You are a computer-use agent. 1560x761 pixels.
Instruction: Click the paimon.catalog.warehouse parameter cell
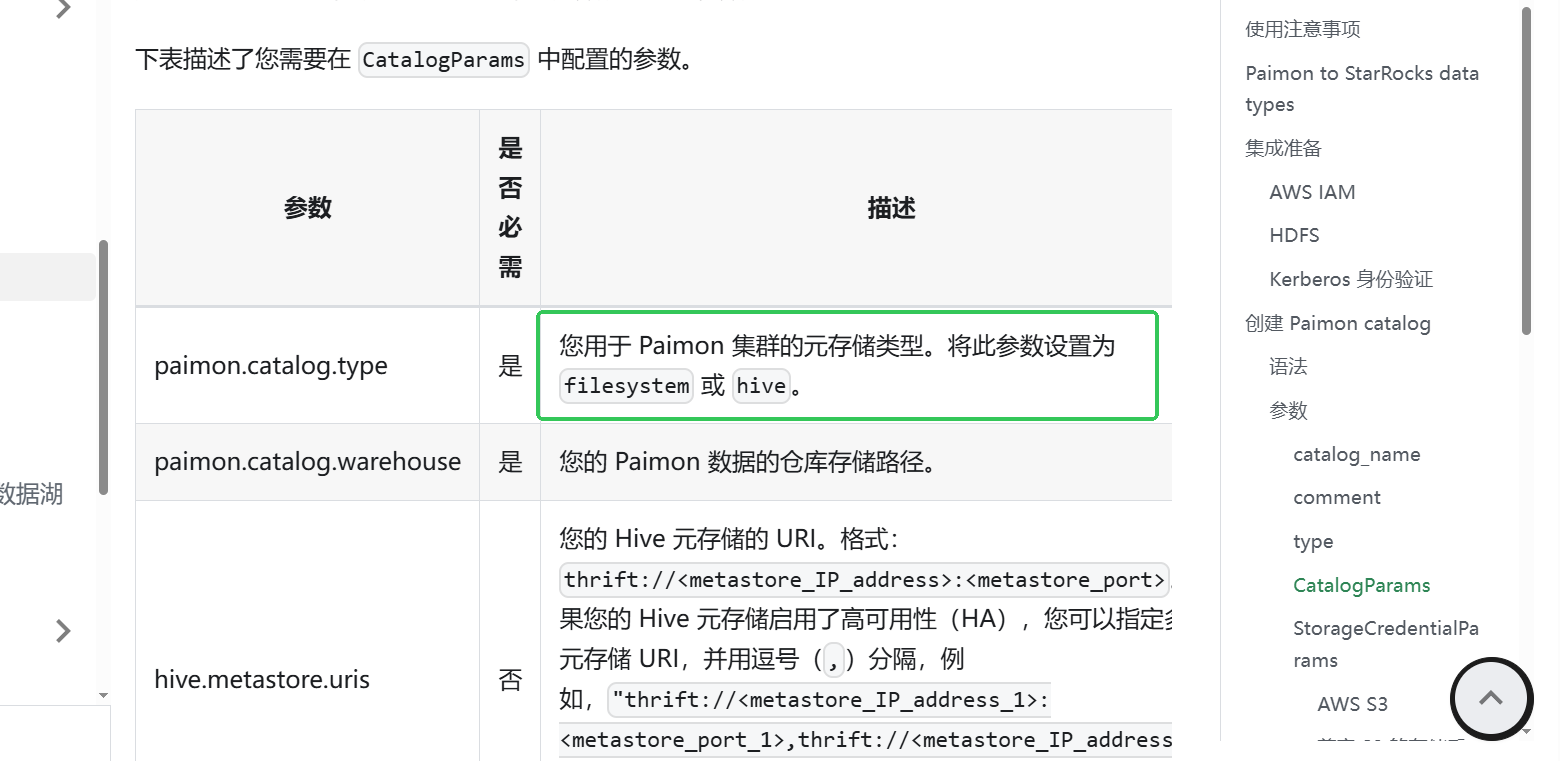coord(307,462)
